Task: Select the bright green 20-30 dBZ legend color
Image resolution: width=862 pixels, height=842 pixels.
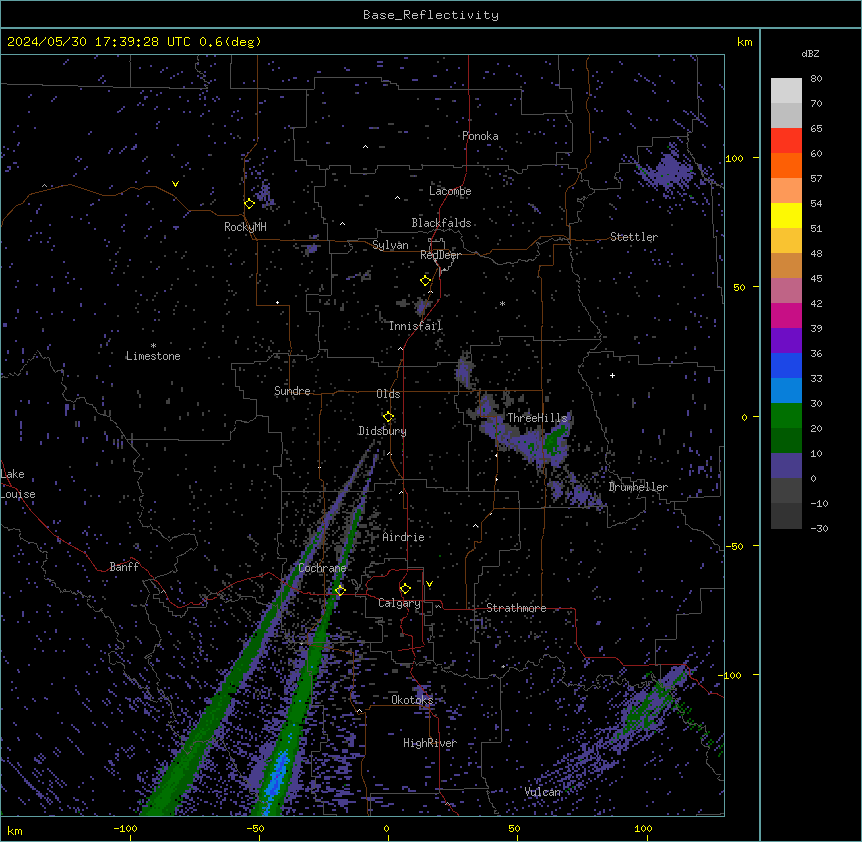Action: 786,416
